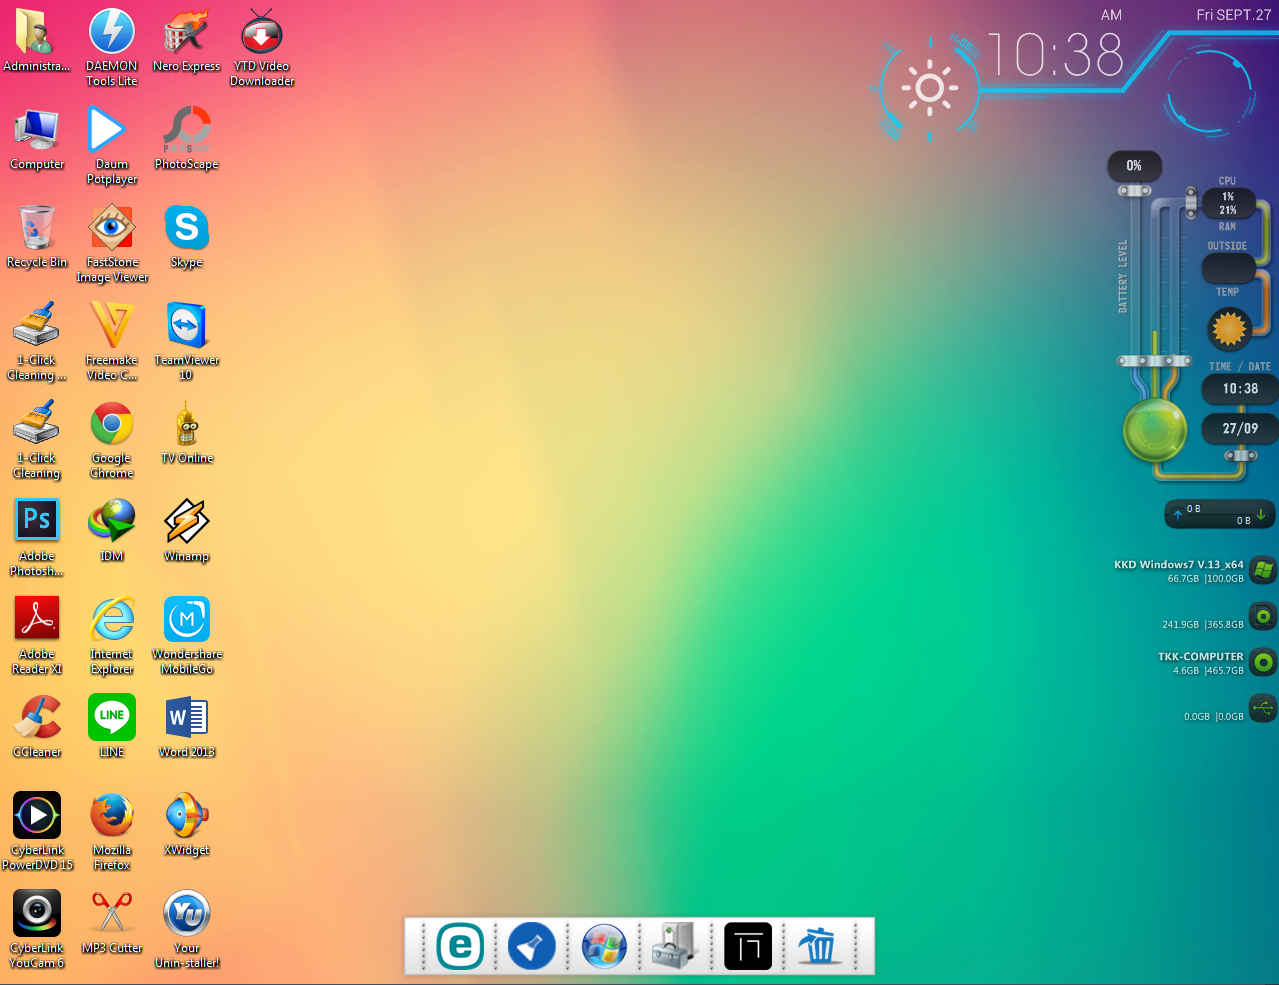Click the CPU/RAM percentage gauge
The width and height of the screenshot is (1279, 985).
click(x=1227, y=204)
